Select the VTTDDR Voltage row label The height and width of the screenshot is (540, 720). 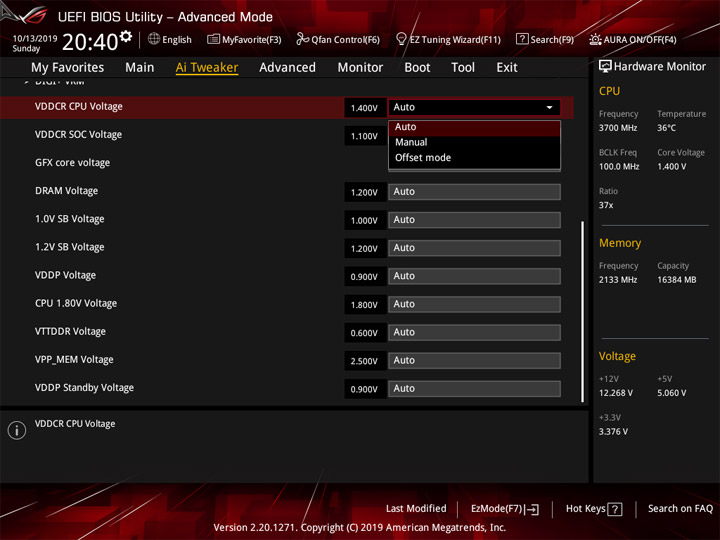70,331
